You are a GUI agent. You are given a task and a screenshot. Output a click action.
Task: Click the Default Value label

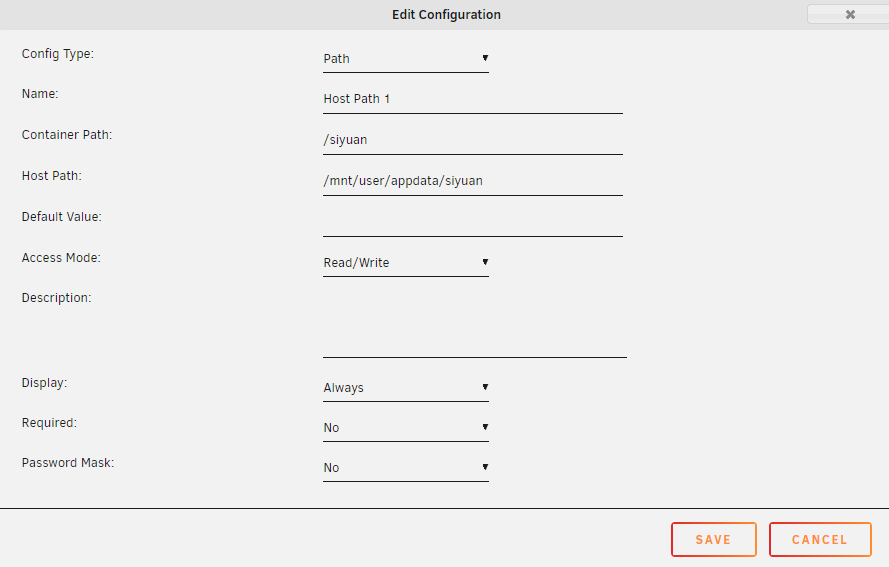pyautogui.click(x=62, y=217)
